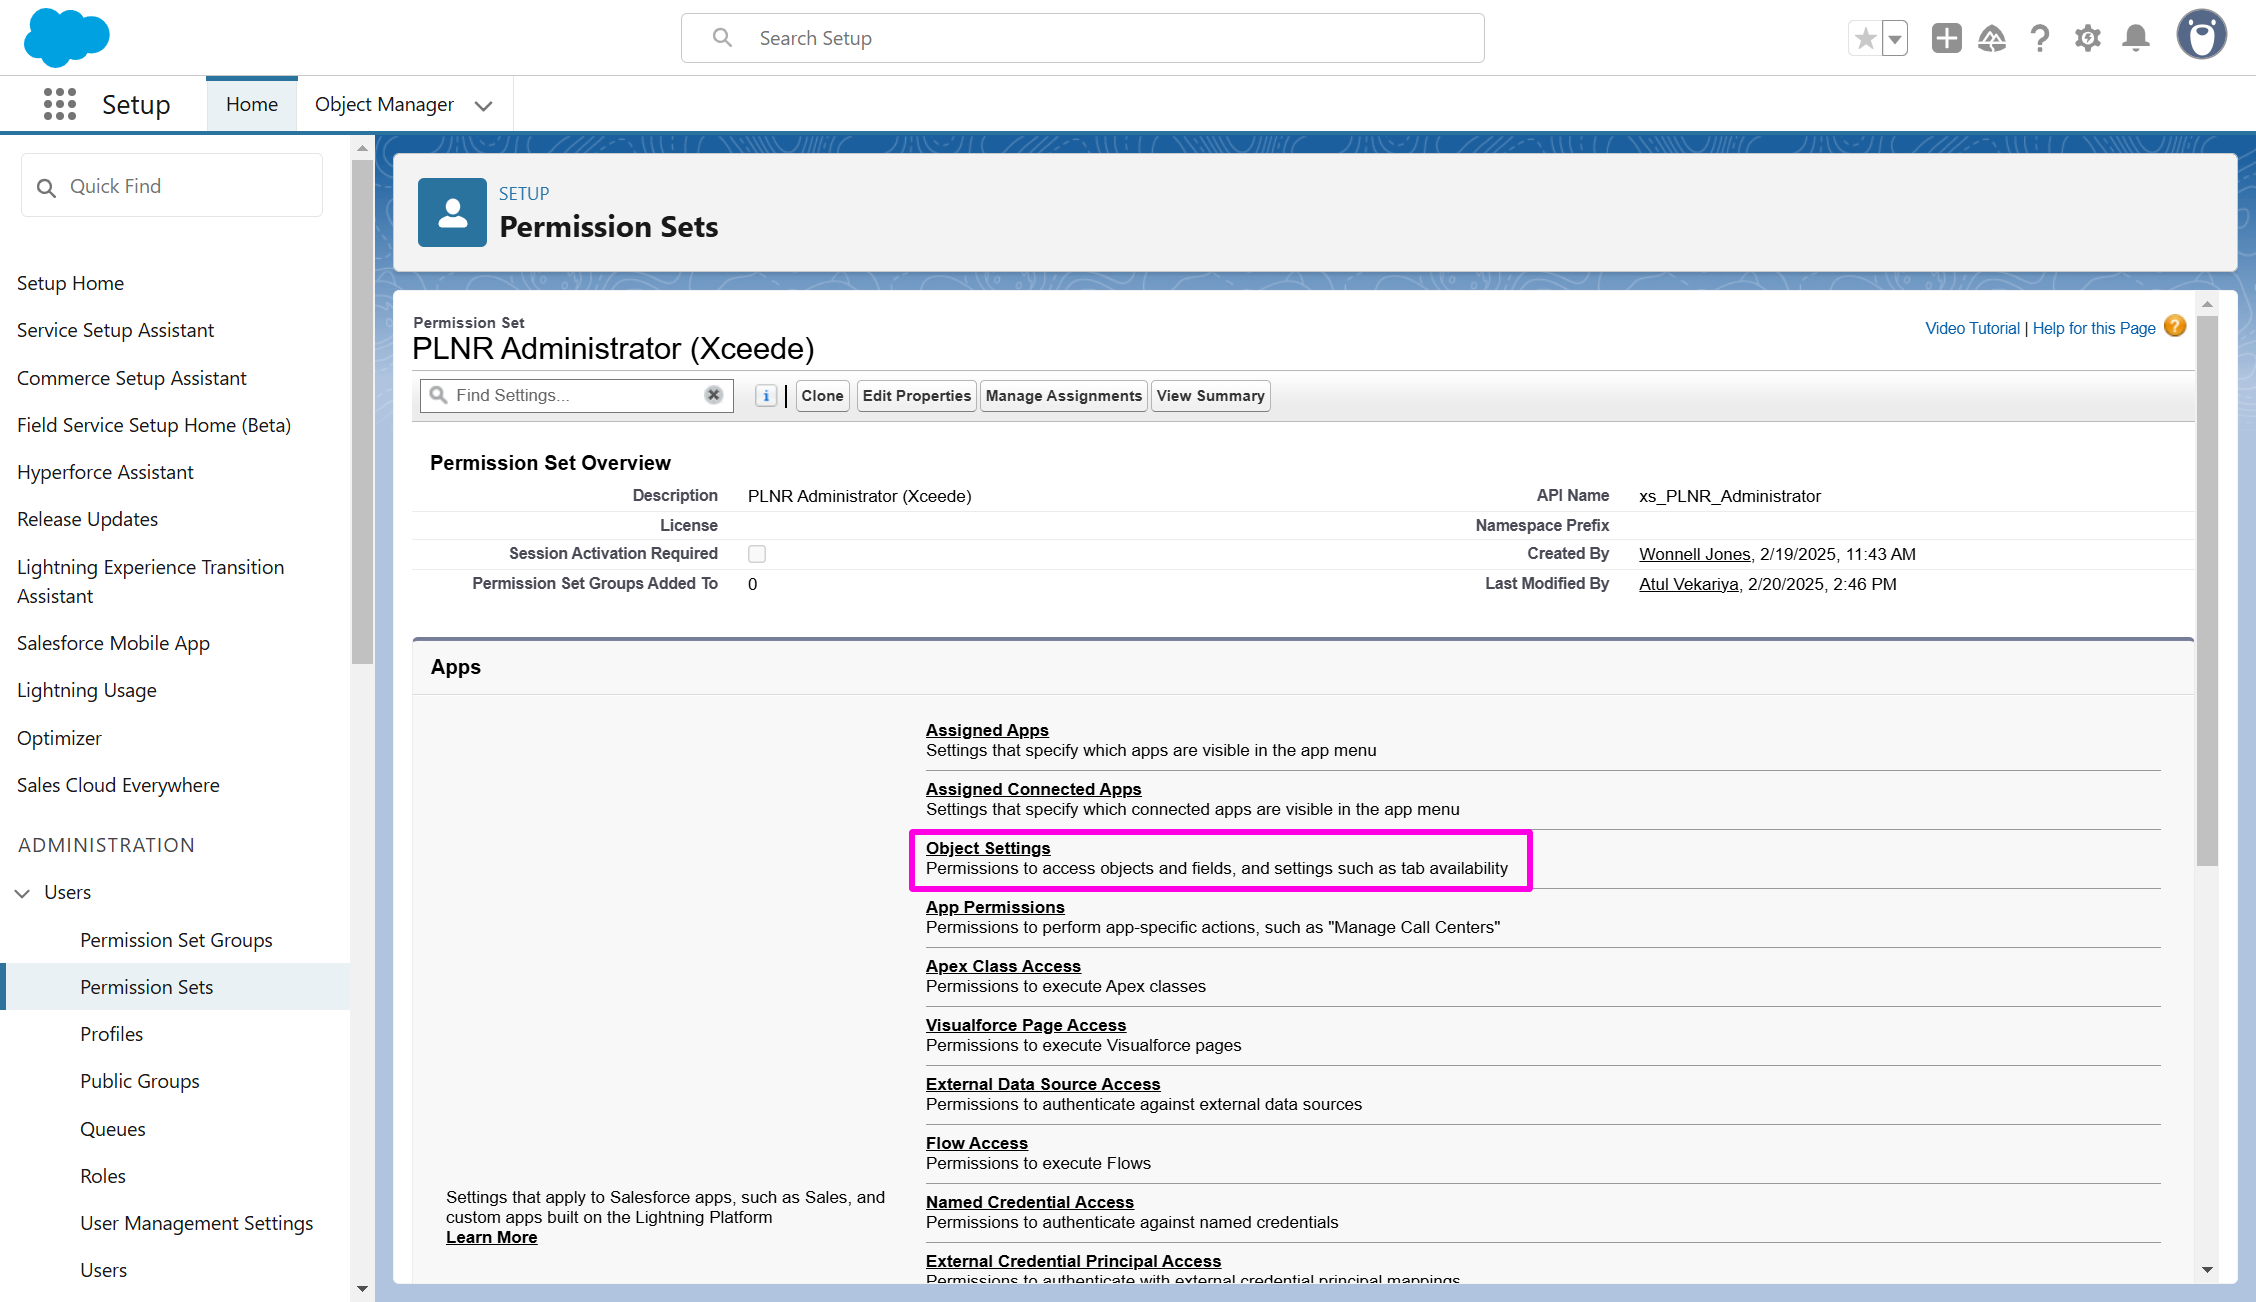This screenshot has height=1302, width=2256.
Task: Open the Object Settings link
Action: coord(987,848)
